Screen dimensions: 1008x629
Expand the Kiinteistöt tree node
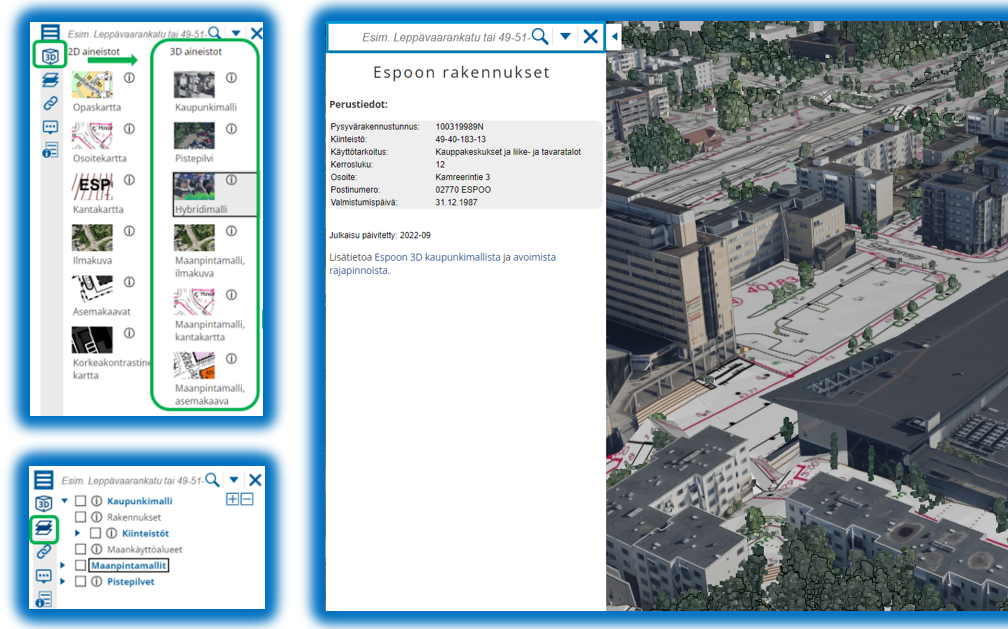point(77,533)
